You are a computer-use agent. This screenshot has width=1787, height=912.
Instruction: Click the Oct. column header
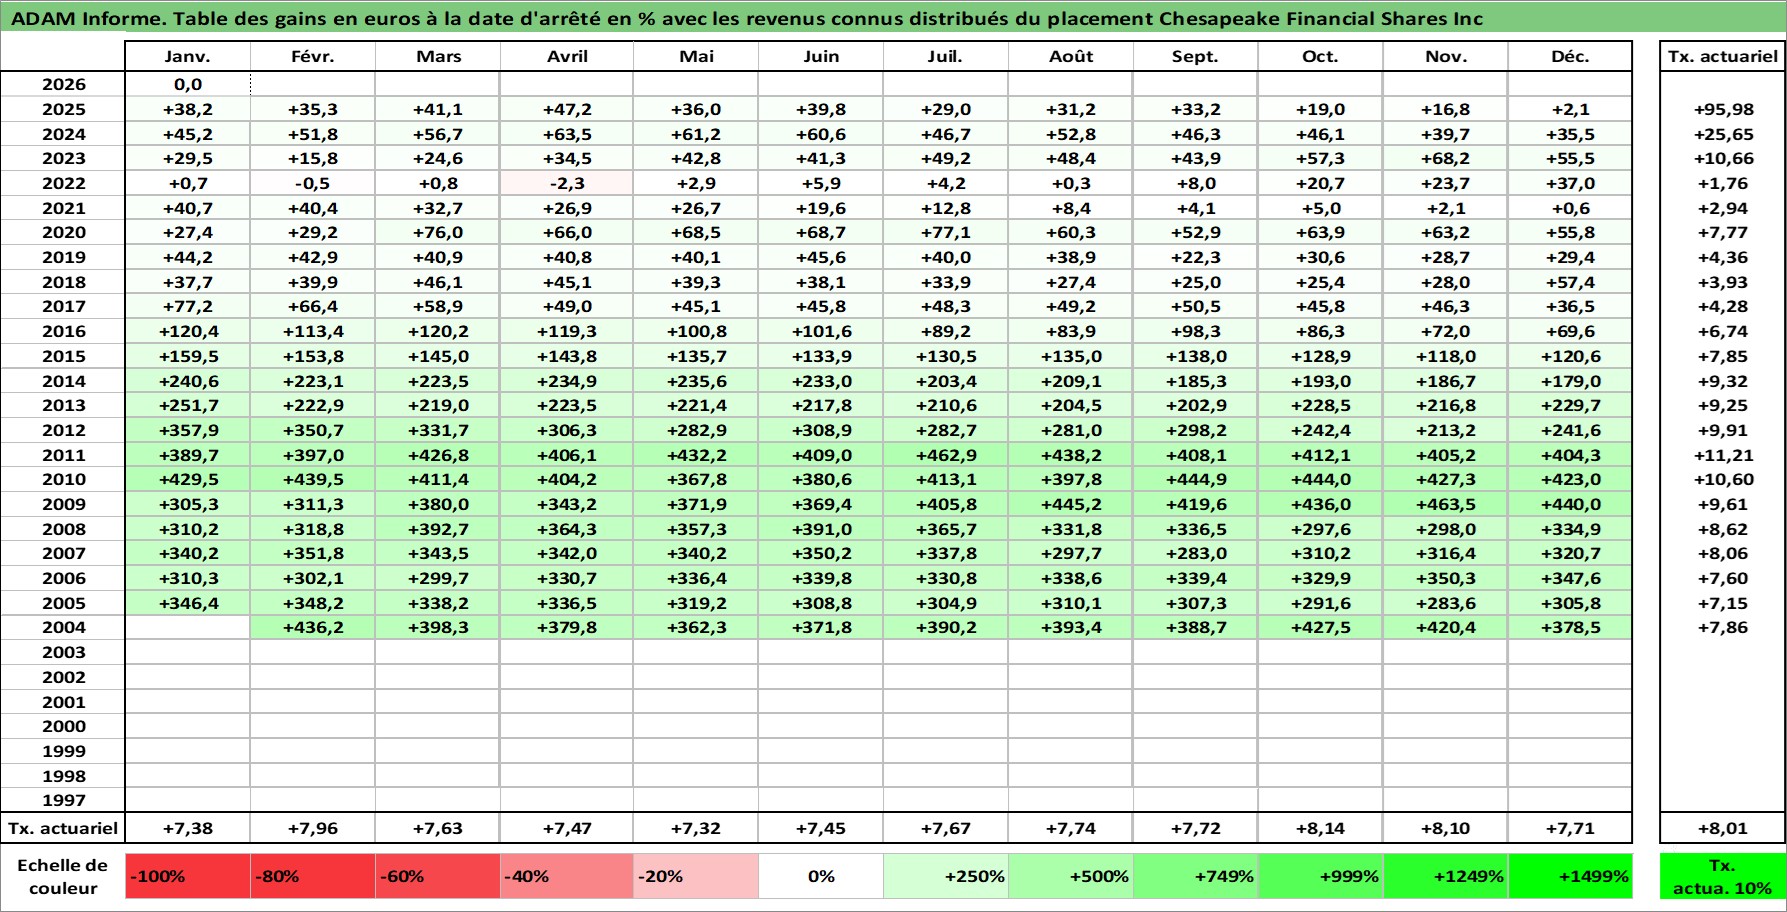click(x=1321, y=56)
